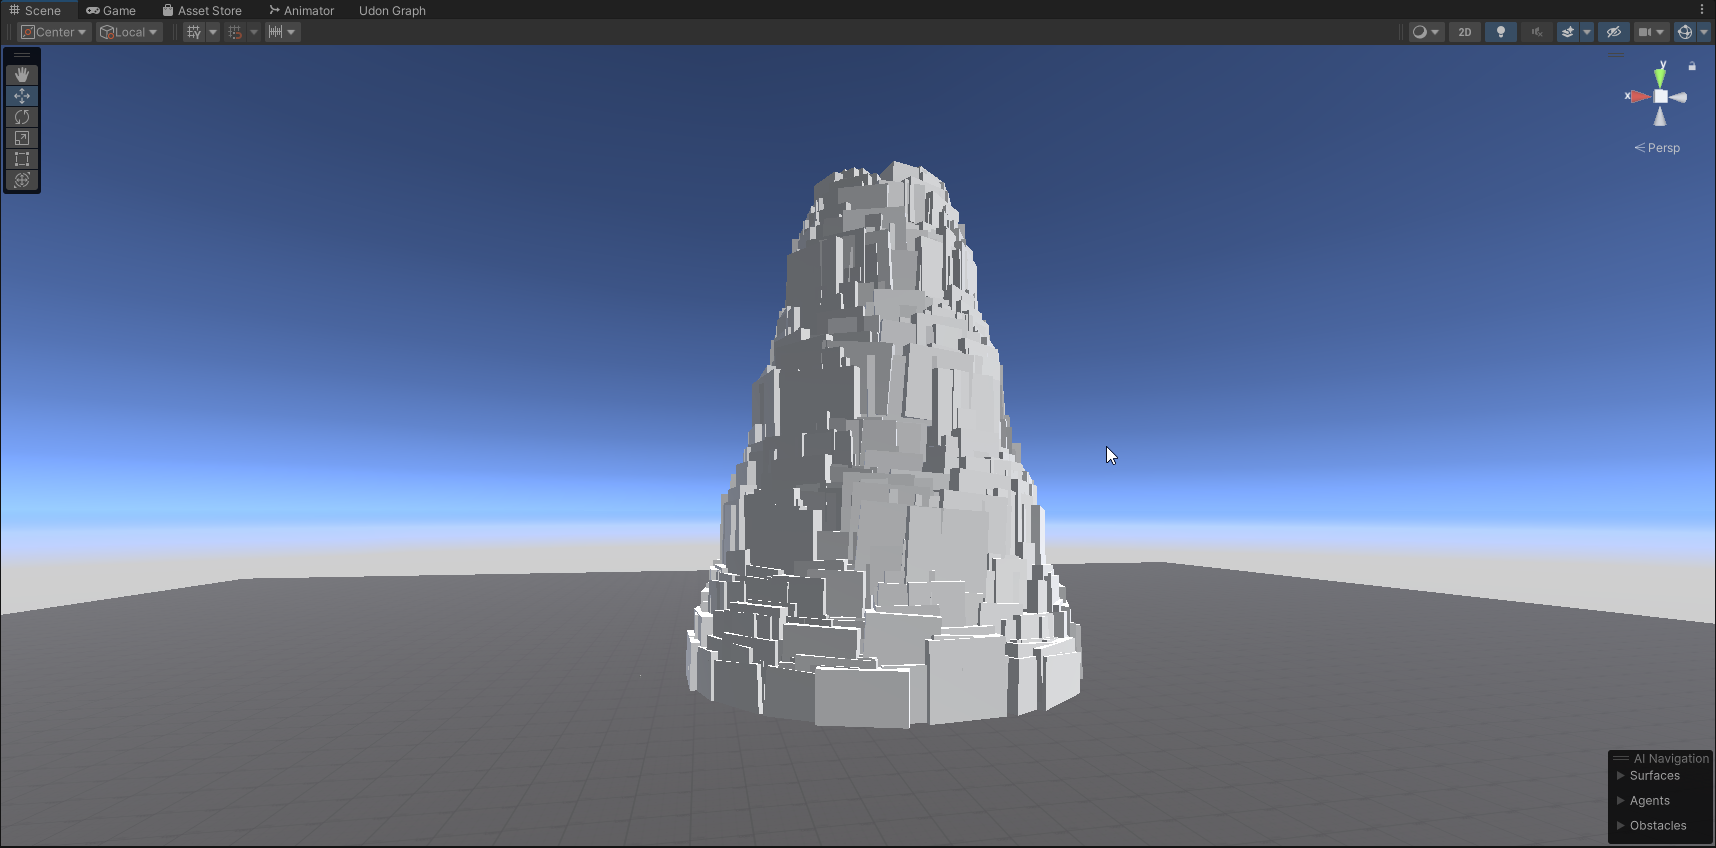1716x848 pixels.
Task: Open the Udon Graph tab
Action: point(392,10)
